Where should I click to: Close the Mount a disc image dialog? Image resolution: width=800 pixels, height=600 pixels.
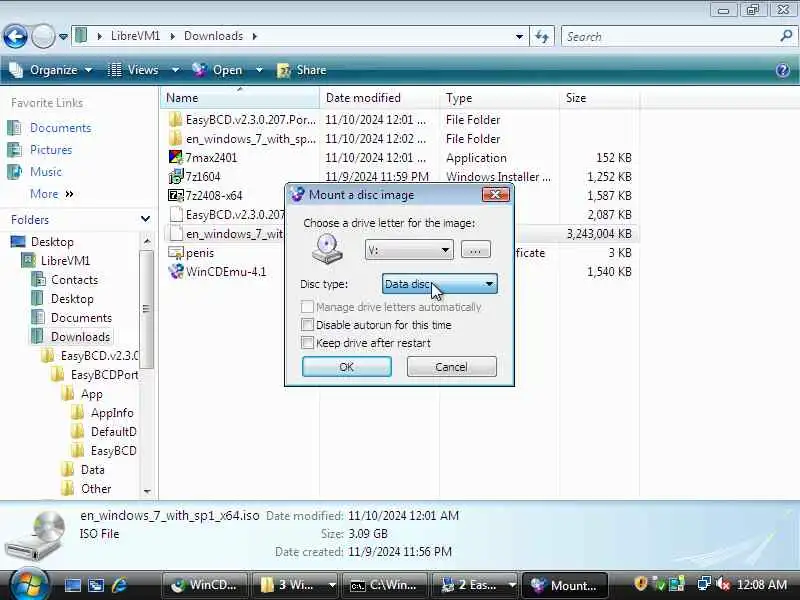point(495,194)
